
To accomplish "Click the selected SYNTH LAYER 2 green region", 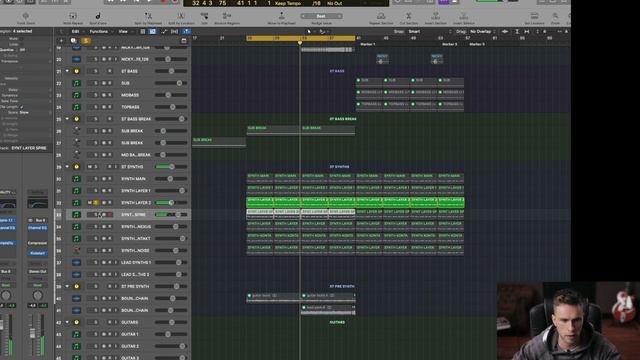I will [355, 202].
